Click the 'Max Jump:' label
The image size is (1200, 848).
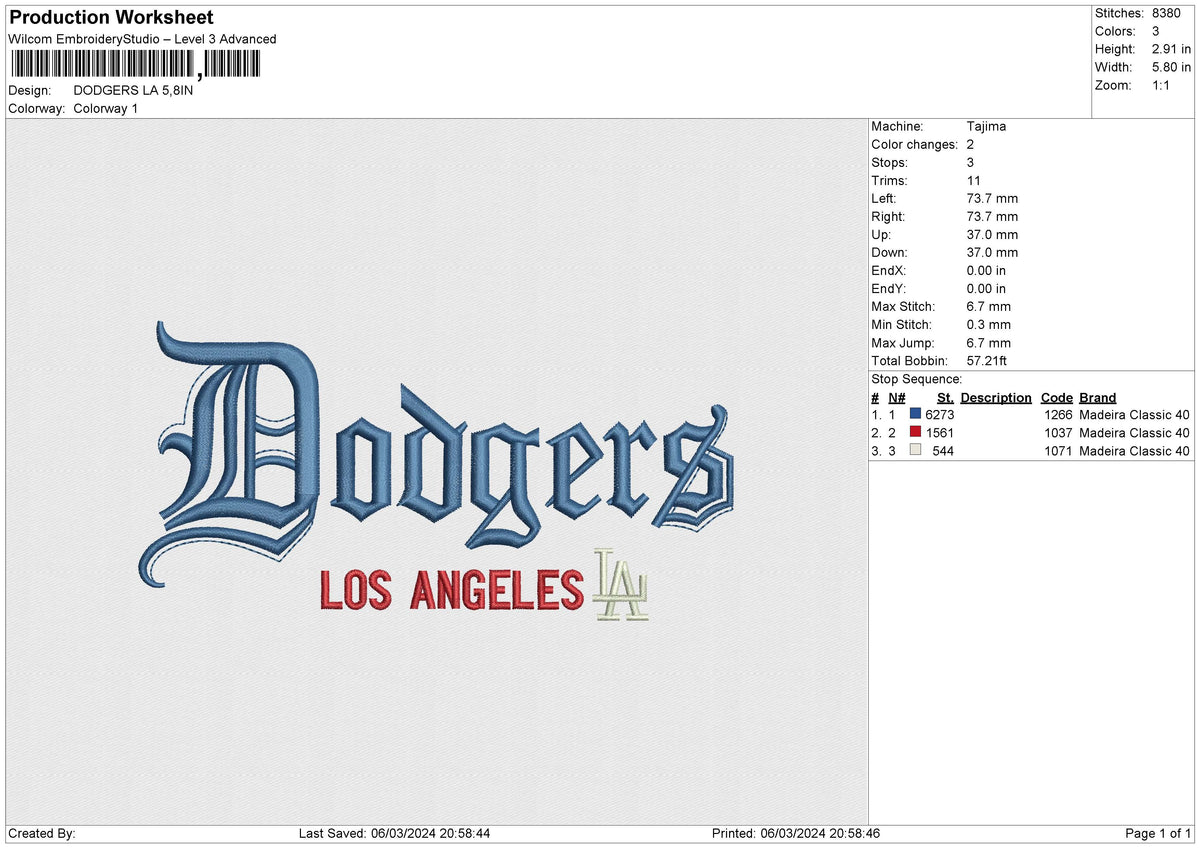[x=901, y=342]
